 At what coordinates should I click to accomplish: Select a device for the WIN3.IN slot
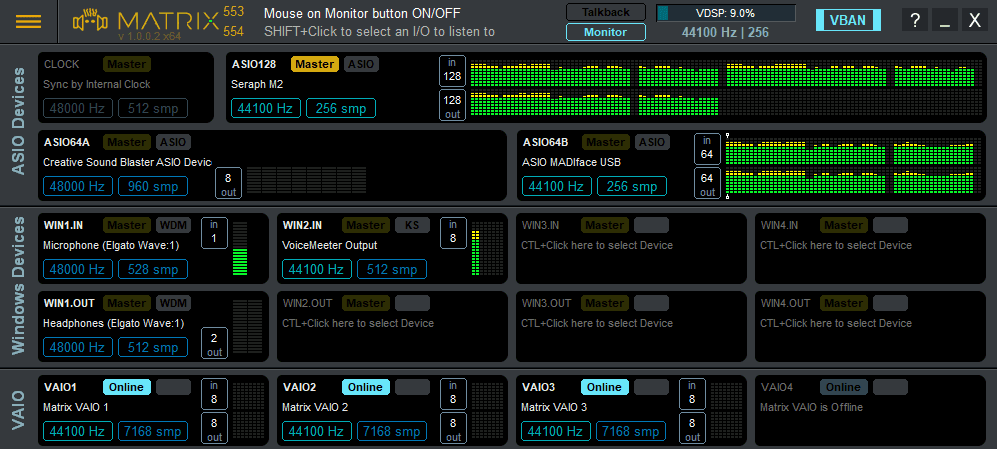pyautogui.click(x=630, y=245)
